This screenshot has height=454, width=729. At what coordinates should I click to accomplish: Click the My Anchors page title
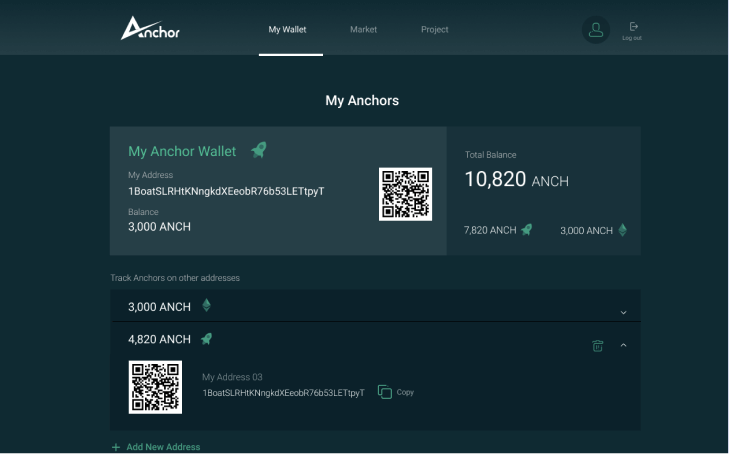pos(362,100)
